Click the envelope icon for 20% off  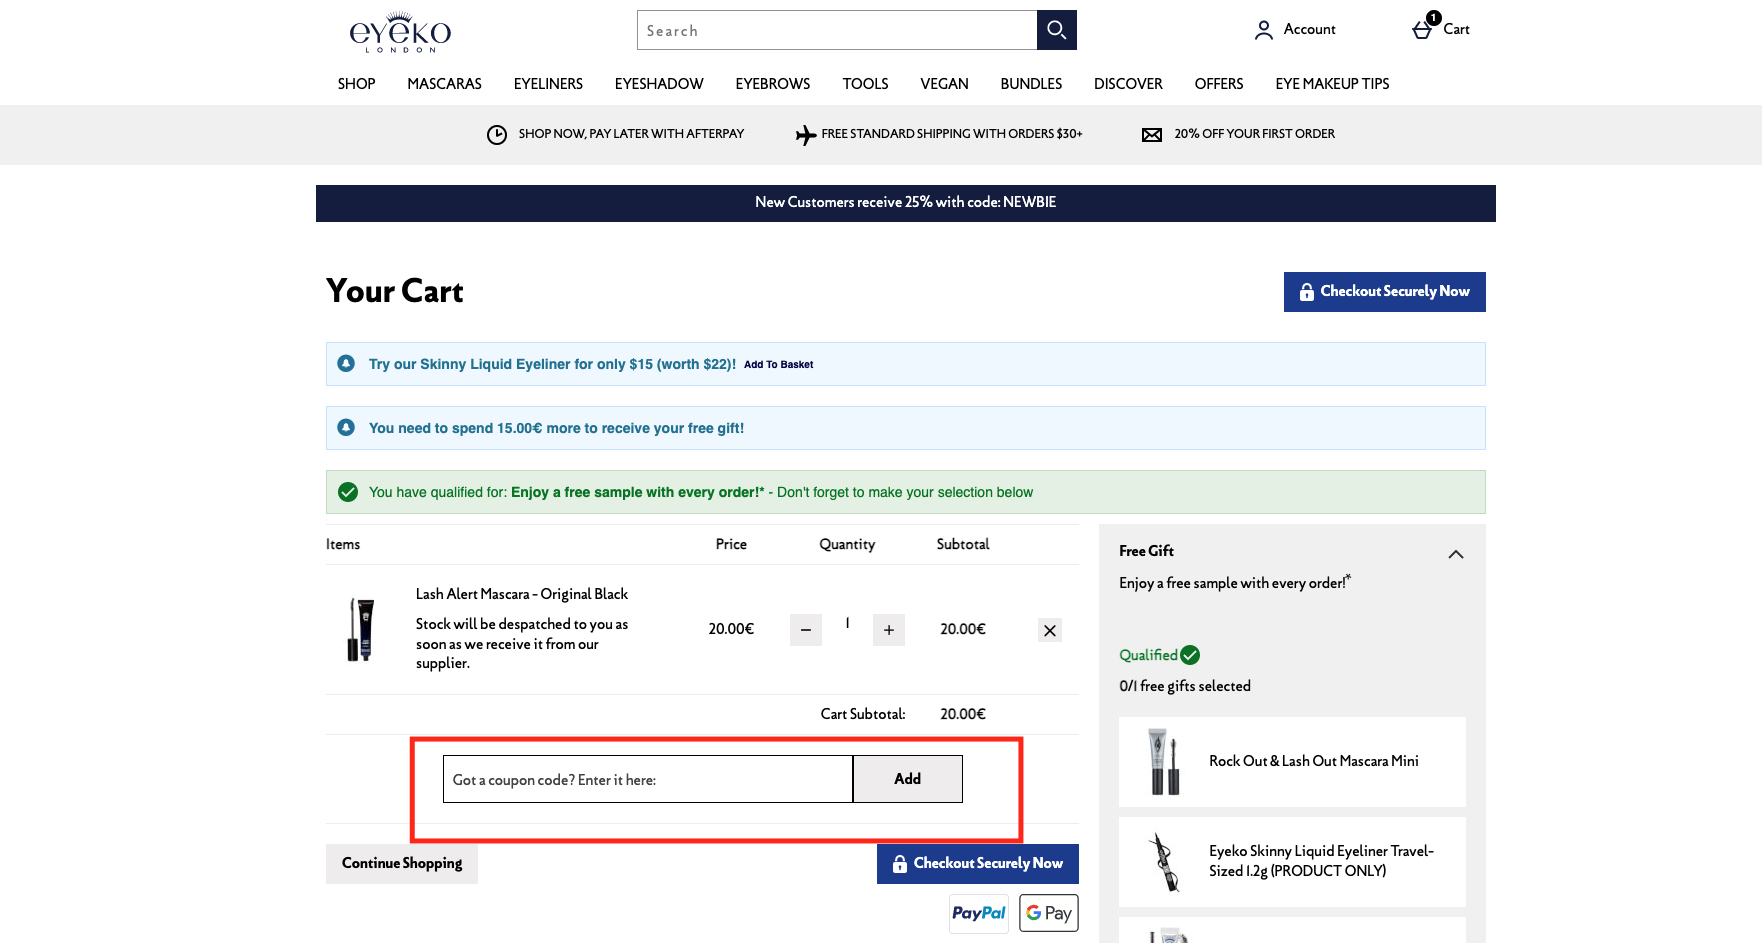pyautogui.click(x=1152, y=135)
